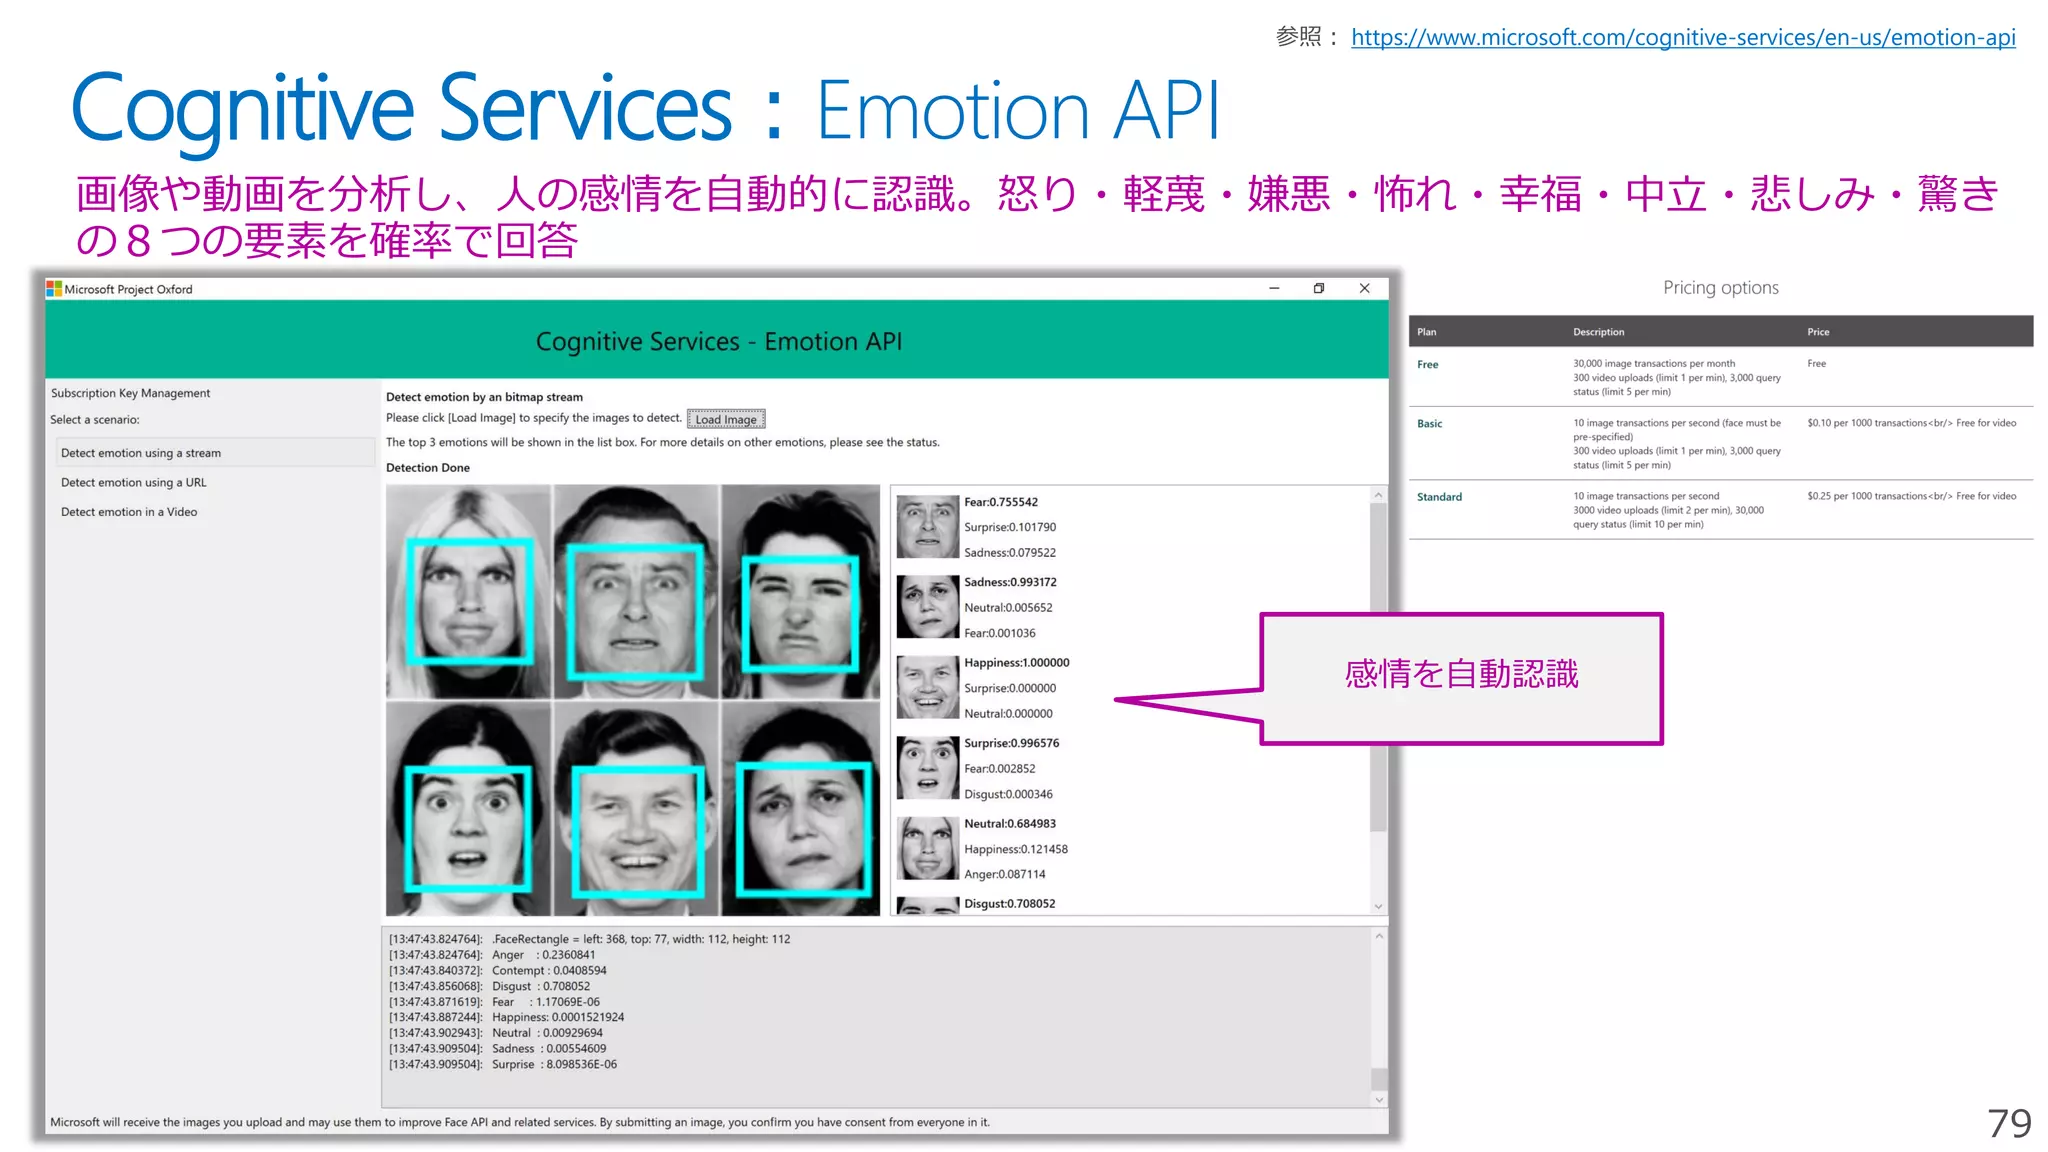Image resolution: width=2048 pixels, height=1152 pixels.
Task: Click the log panel scrollbar up arrow
Action: [x=1379, y=936]
